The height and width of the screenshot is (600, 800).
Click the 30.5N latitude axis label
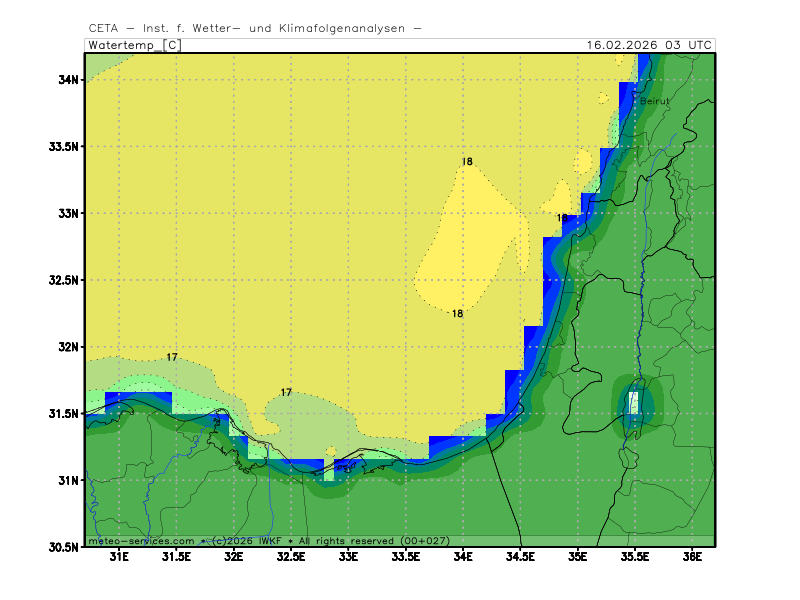[x=64, y=547]
